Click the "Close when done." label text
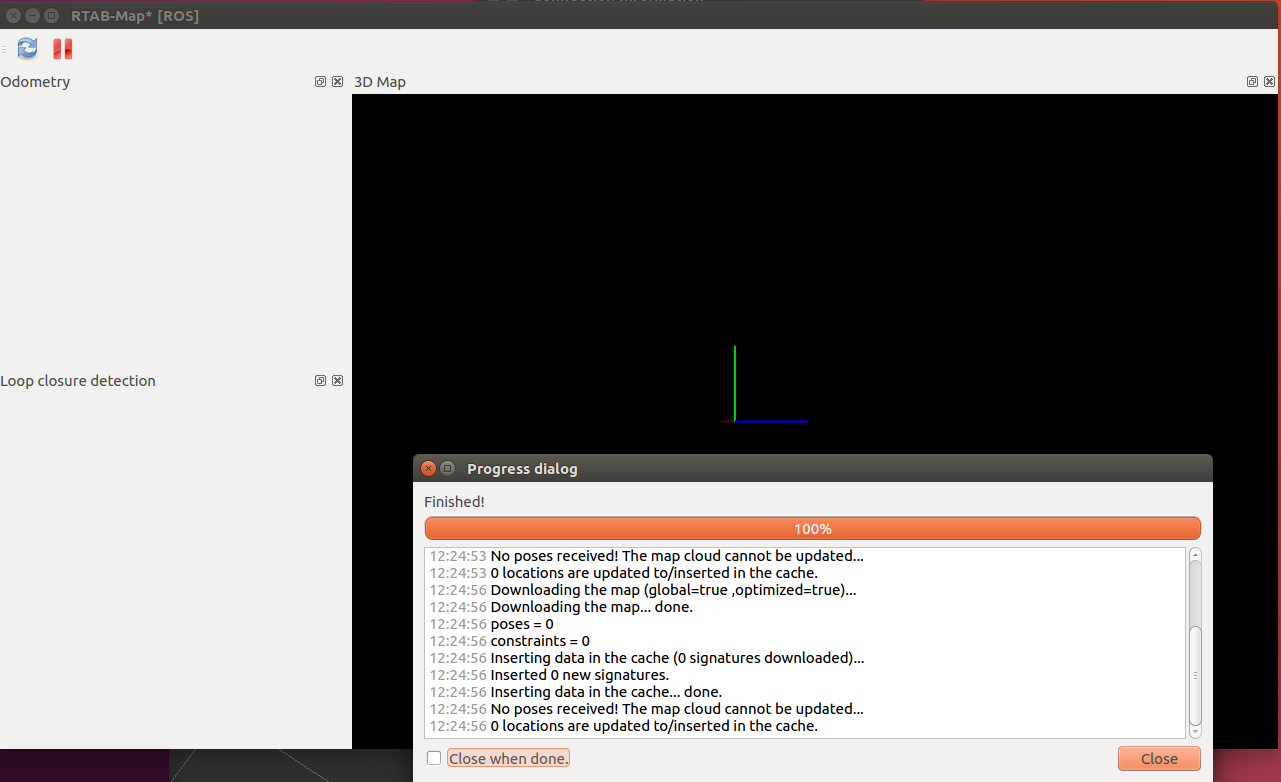This screenshot has height=782, width=1281. 508,758
